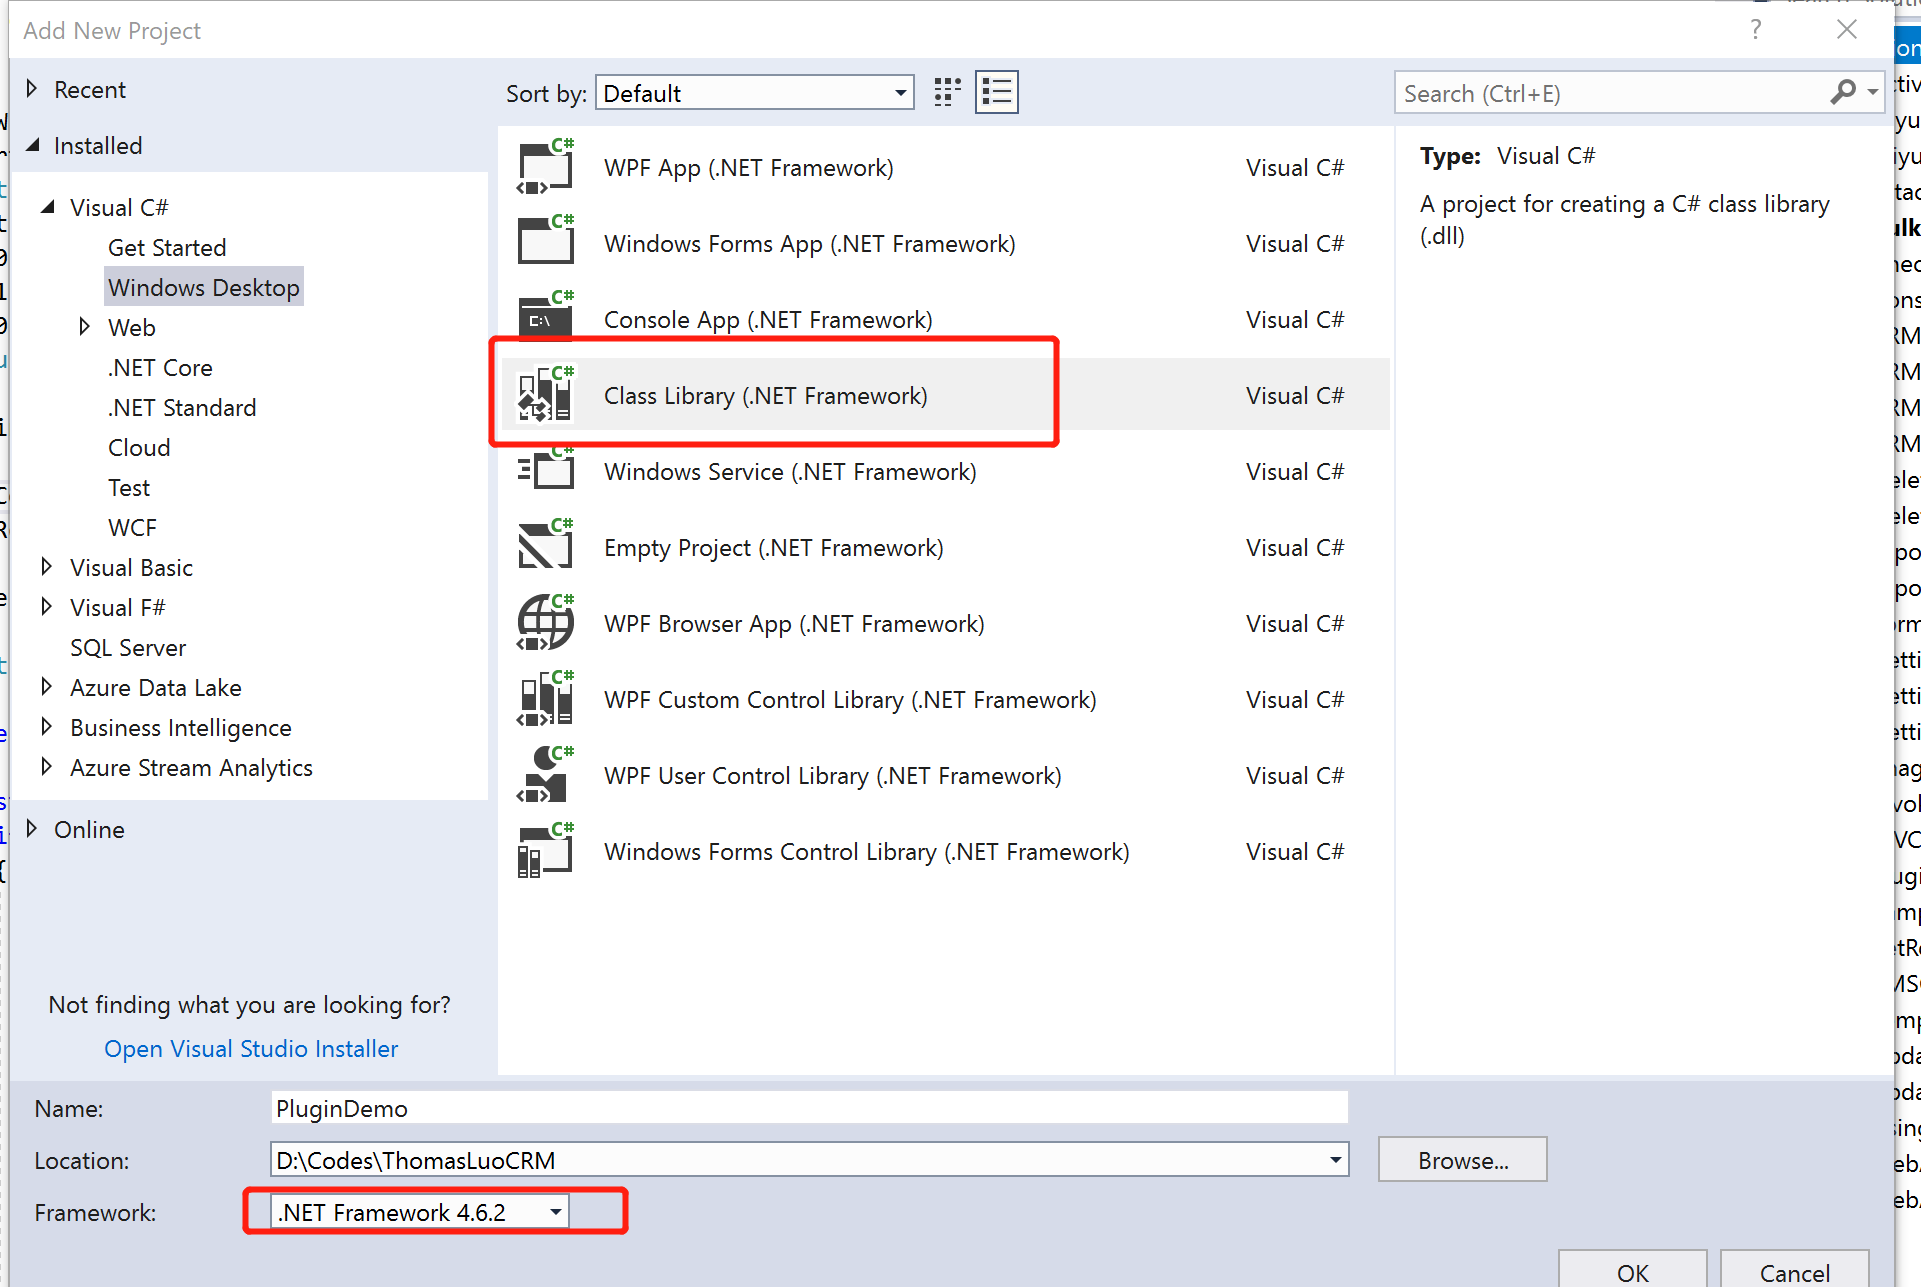Select the WPF Custom Control Library icon
This screenshot has height=1287, width=1921.
point(545,698)
